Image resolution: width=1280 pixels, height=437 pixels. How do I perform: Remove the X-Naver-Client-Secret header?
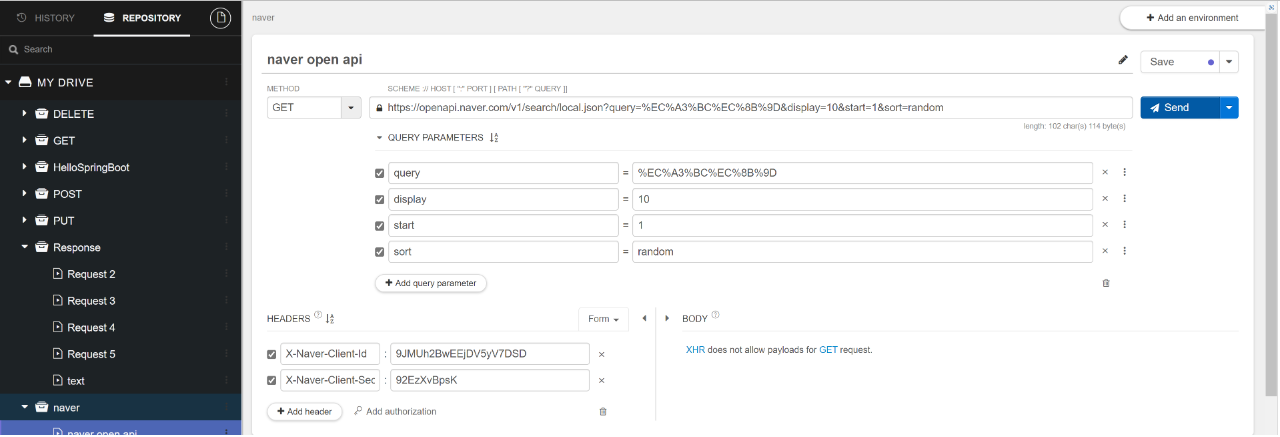point(602,380)
